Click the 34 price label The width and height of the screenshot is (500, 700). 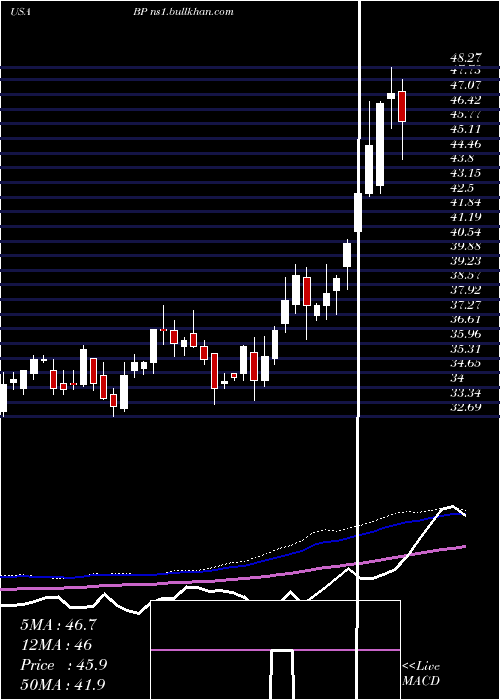(x=458, y=378)
